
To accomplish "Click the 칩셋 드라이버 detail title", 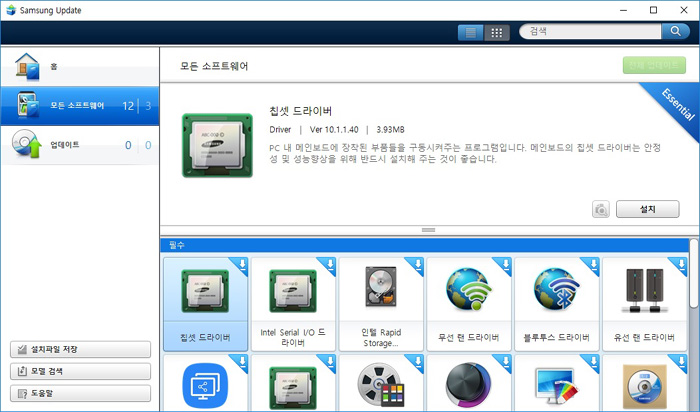I will click(x=300, y=111).
